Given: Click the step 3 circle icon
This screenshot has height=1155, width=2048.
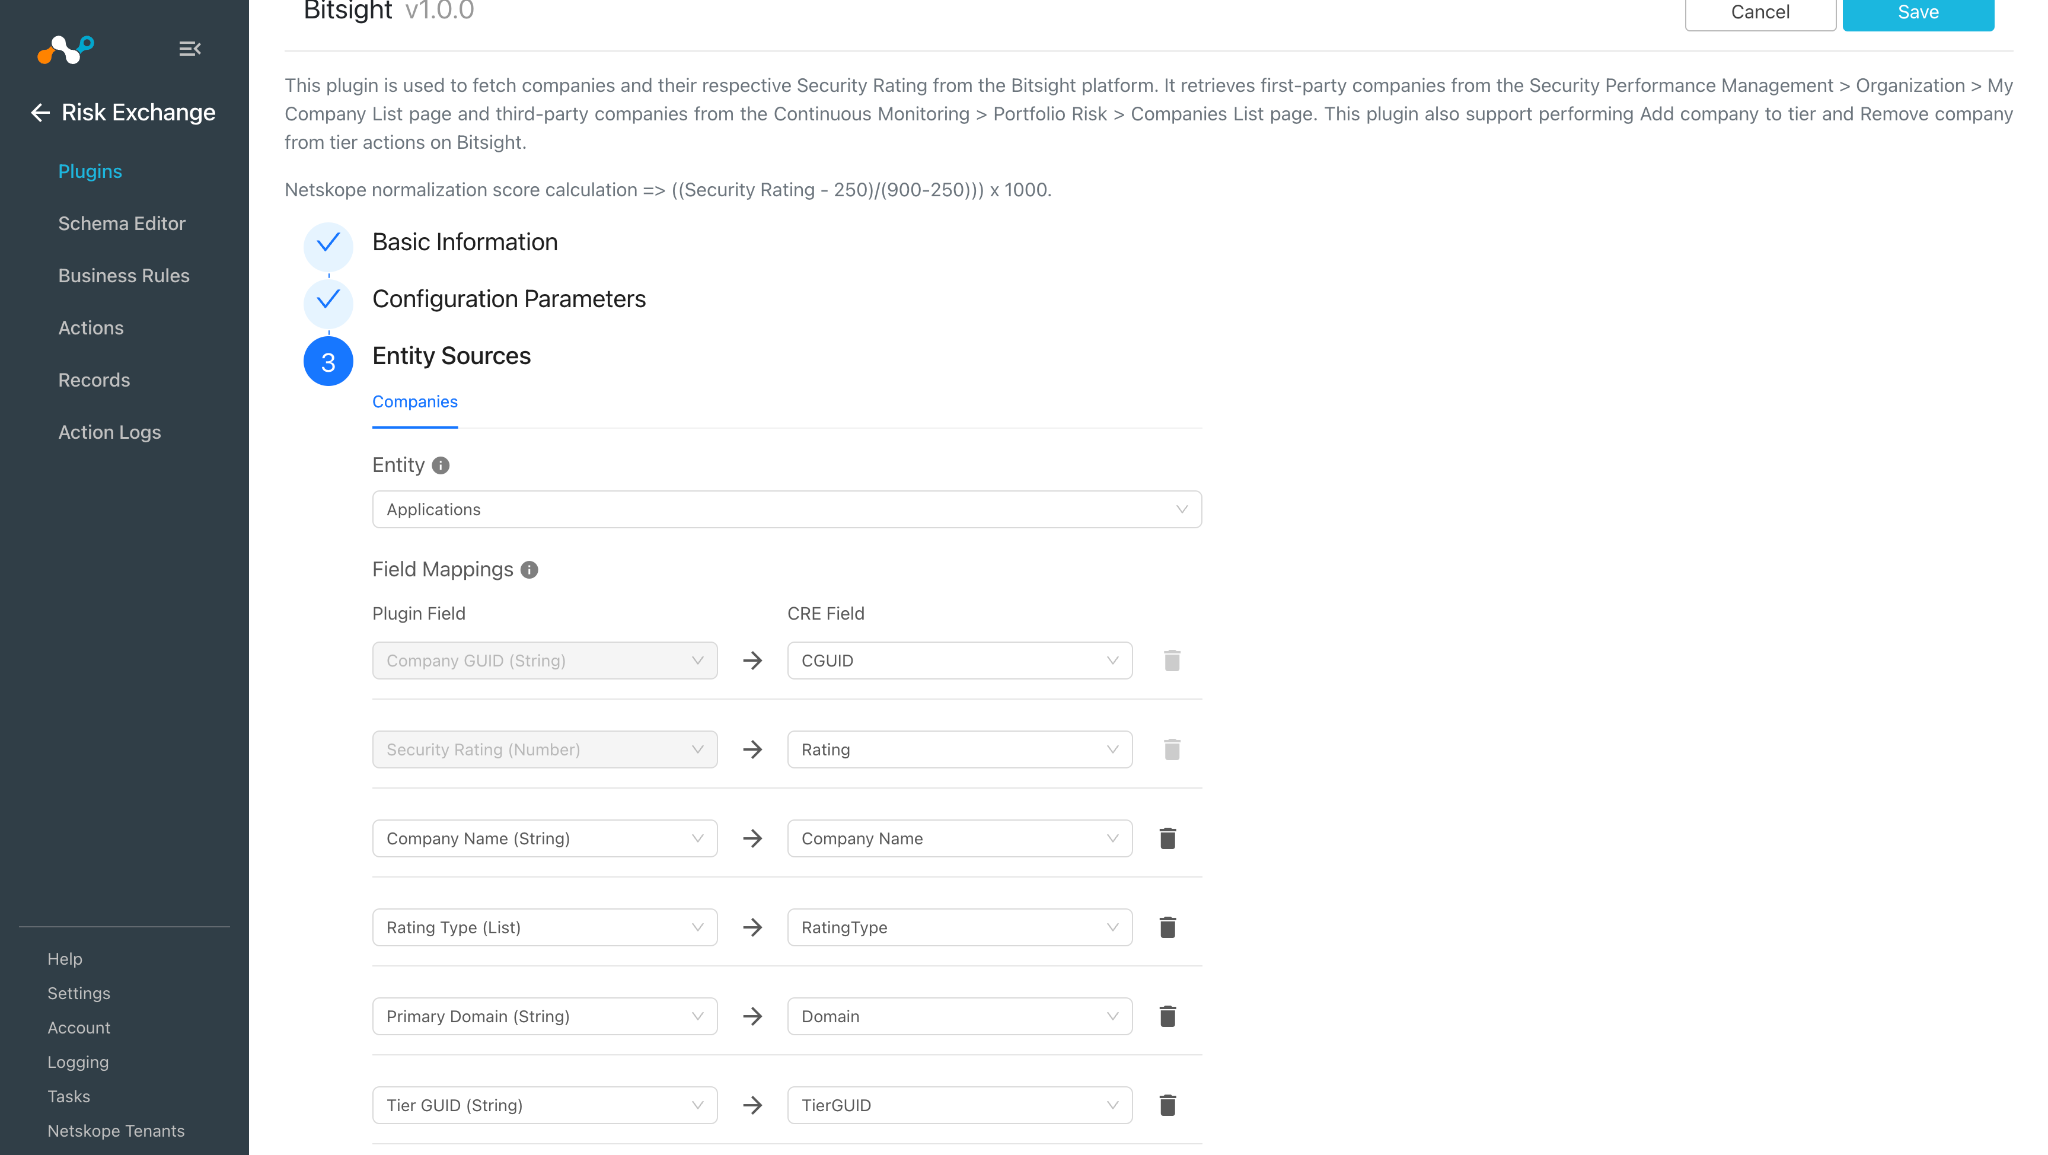Looking at the screenshot, I should click(328, 362).
